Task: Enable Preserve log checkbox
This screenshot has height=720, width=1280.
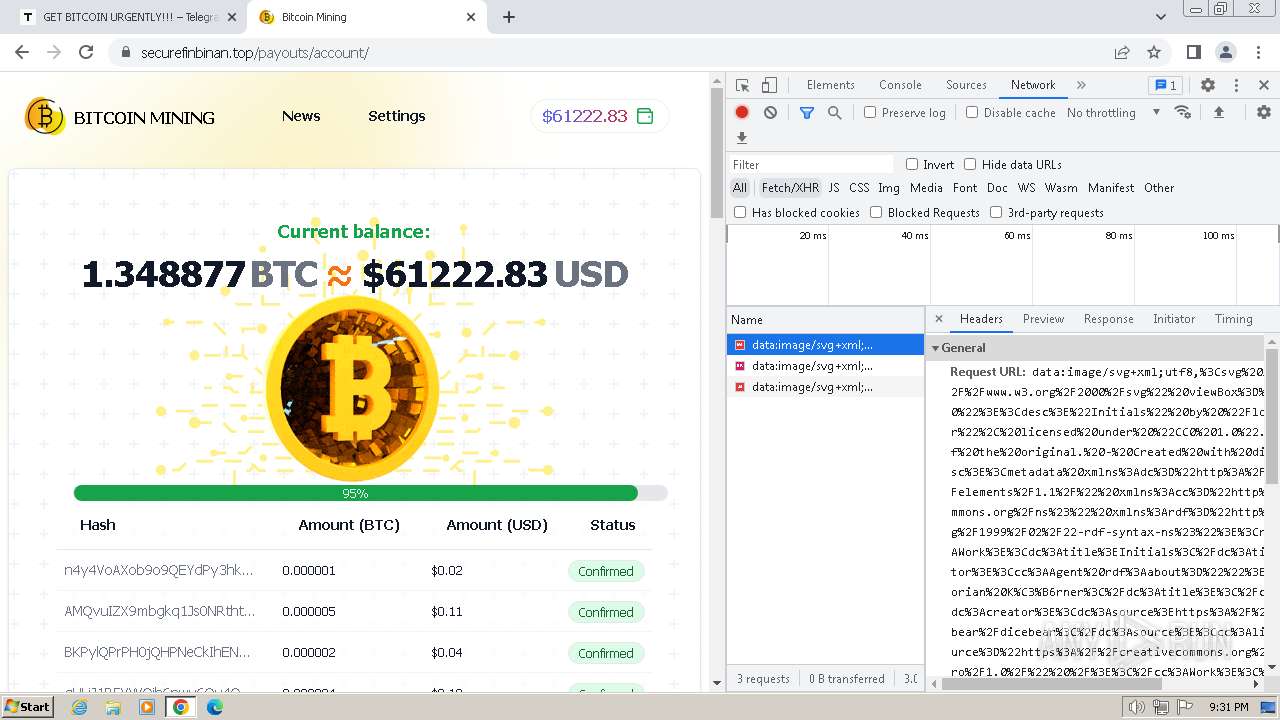Action: tap(870, 113)
